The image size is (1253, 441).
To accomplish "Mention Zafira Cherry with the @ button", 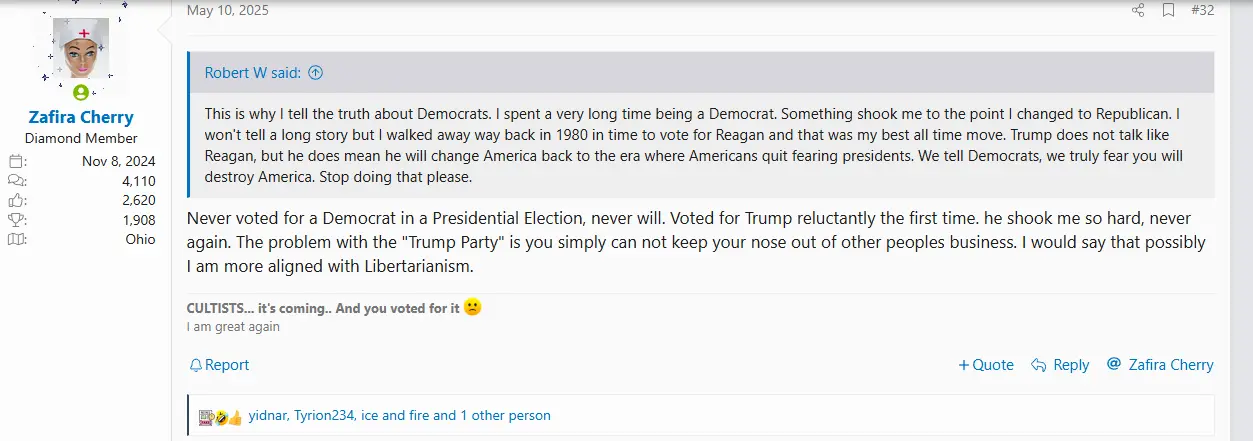I will tap(1160, 365).
